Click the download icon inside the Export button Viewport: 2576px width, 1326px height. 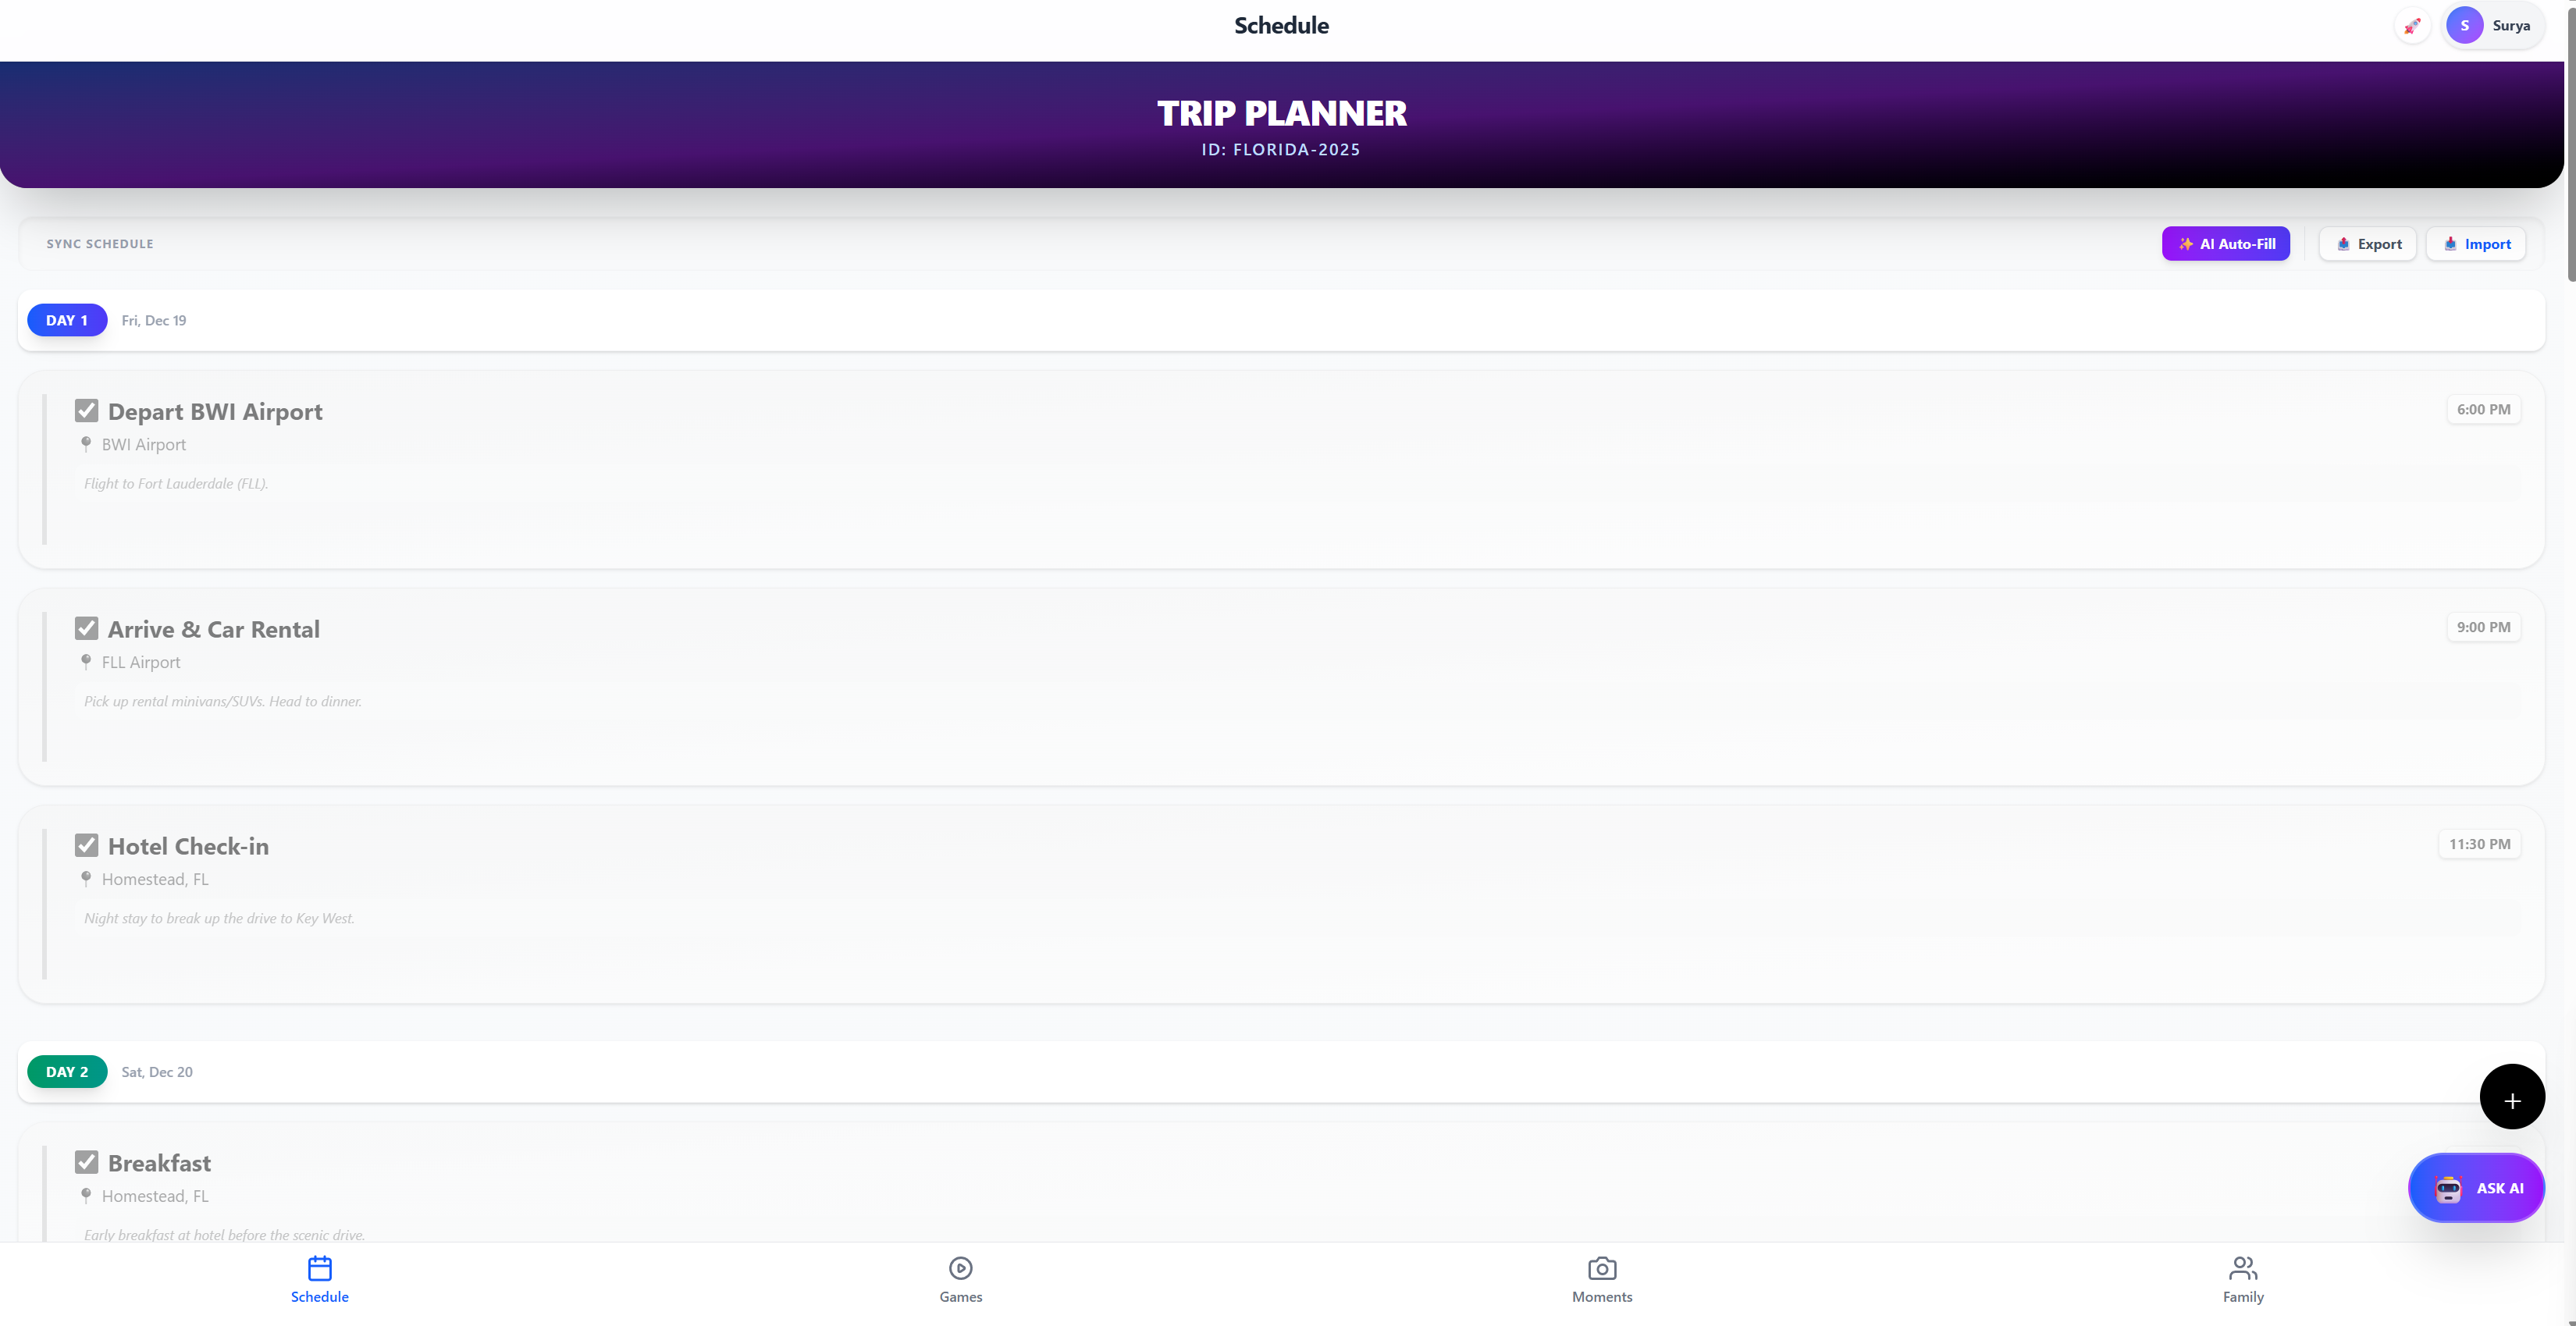(2343, 243)
